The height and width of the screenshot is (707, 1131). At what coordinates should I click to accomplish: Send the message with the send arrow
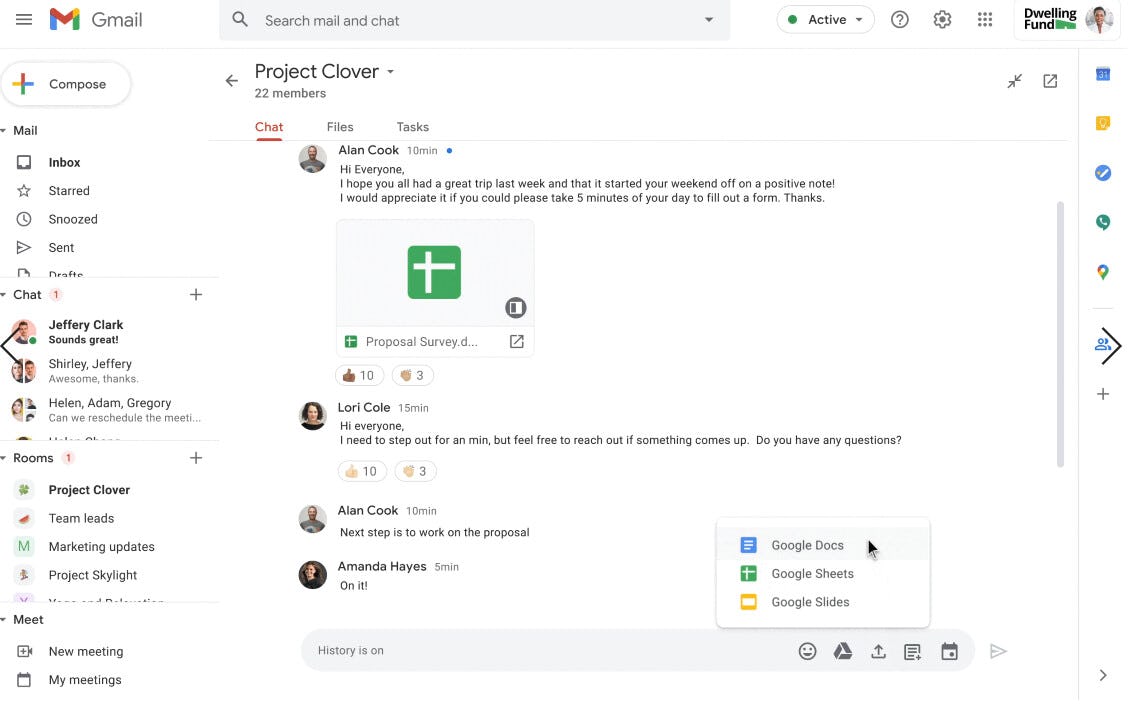(998, 650)
